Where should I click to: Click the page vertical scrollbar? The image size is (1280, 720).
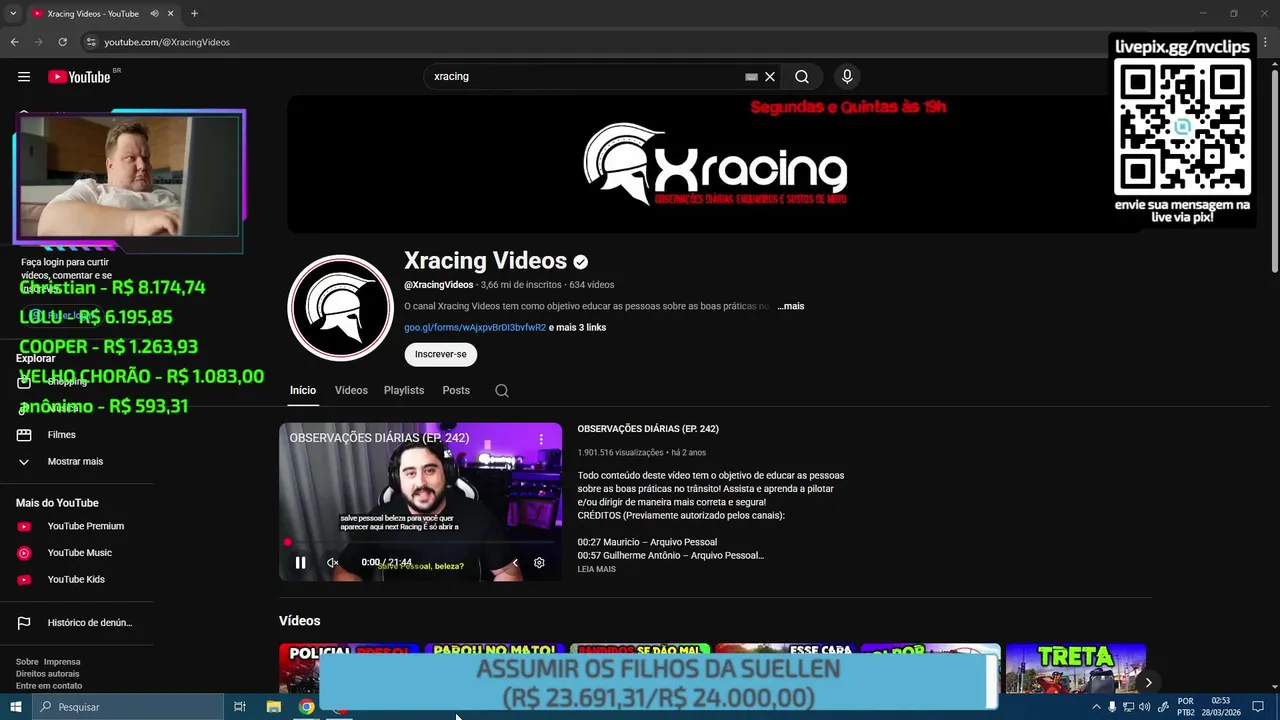[x=1274, y=170]
